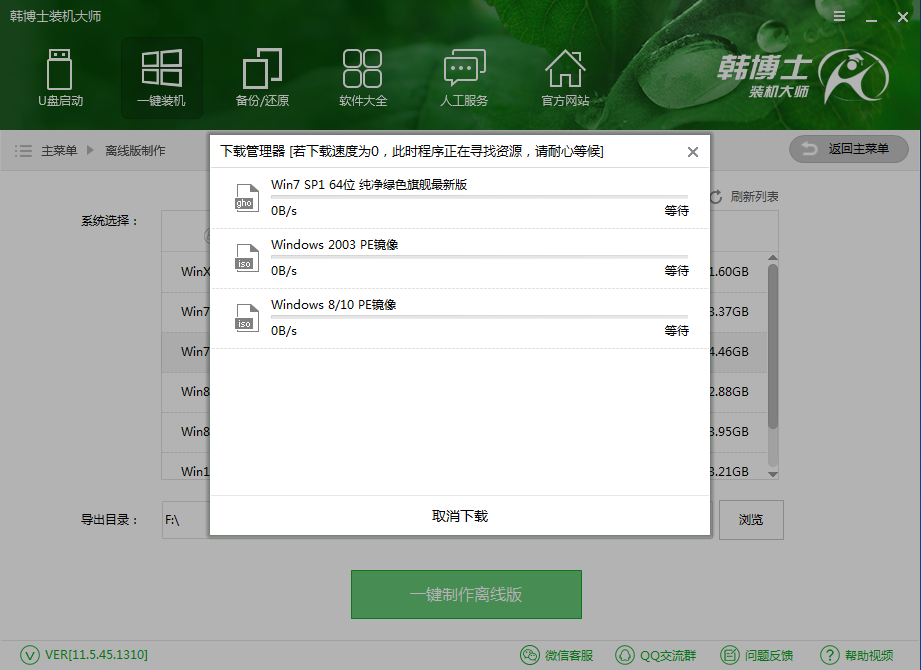
Task: Select the 离线版制作 breadcrumb tab
Action: [135, 150]
